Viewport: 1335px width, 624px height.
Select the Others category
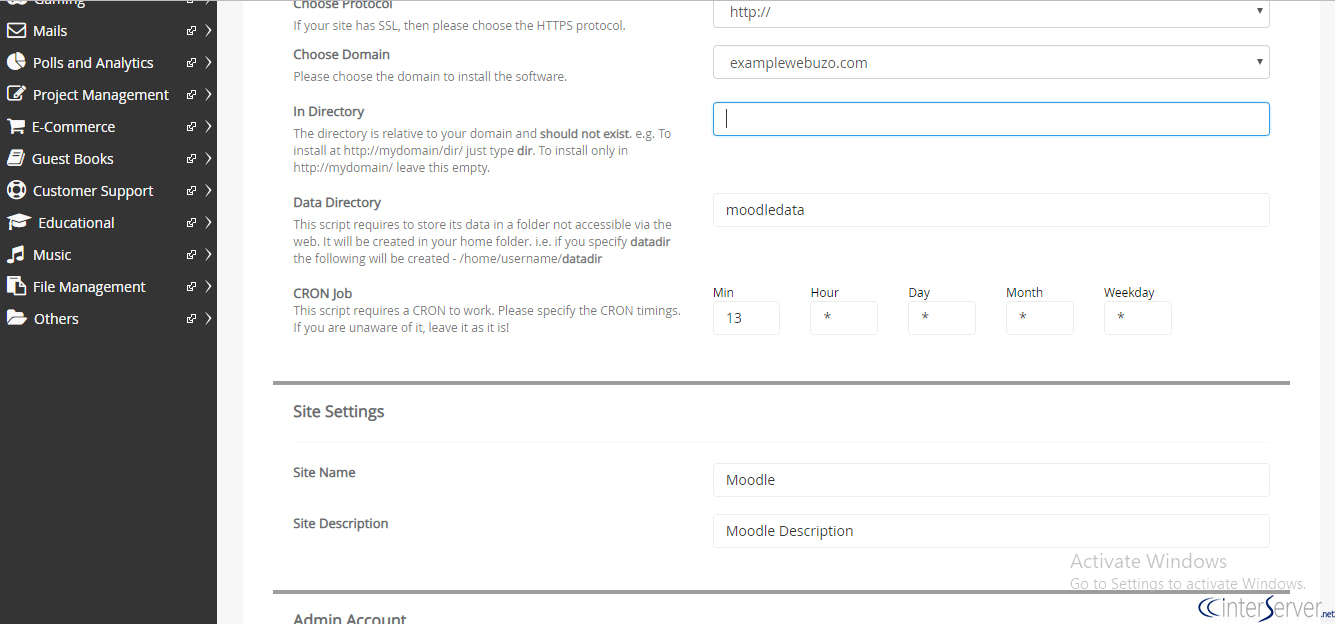56,319
